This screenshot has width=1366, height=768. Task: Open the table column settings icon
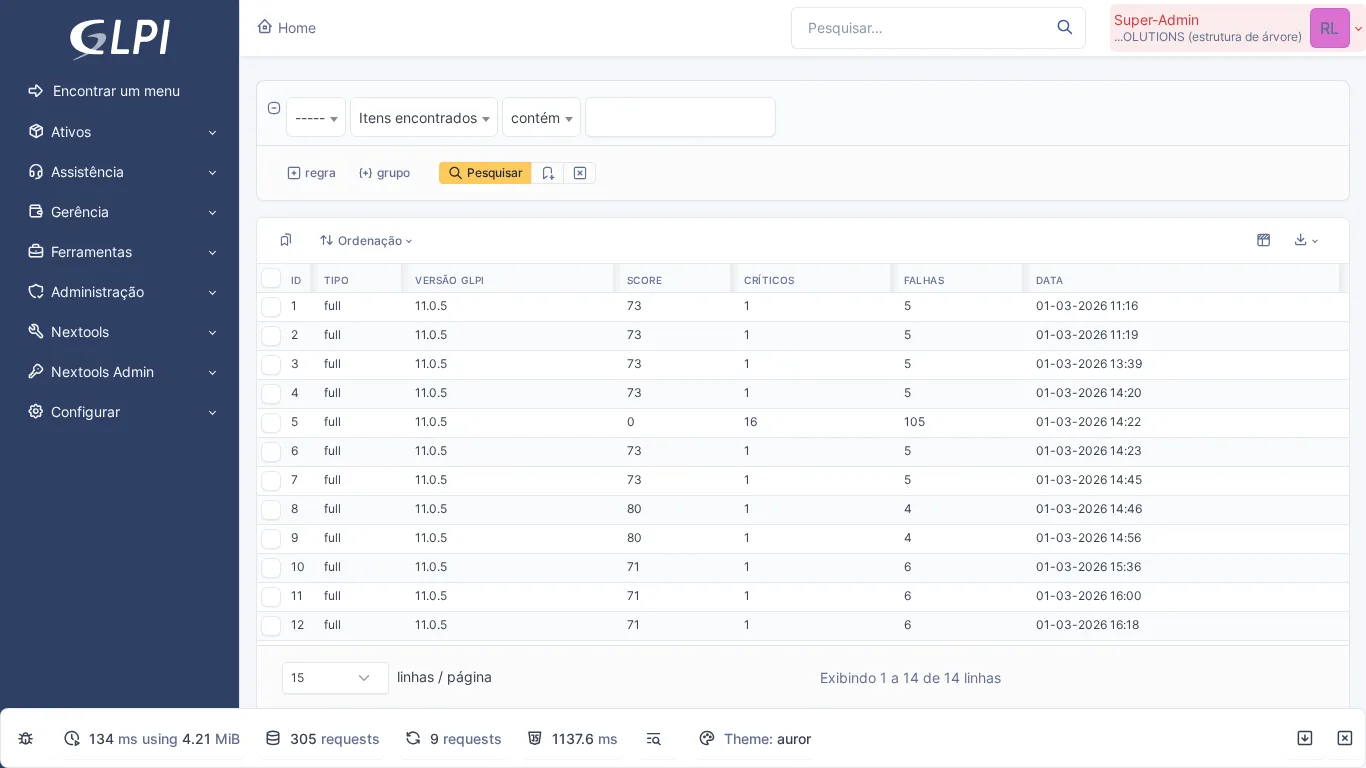coord(1263,240)
